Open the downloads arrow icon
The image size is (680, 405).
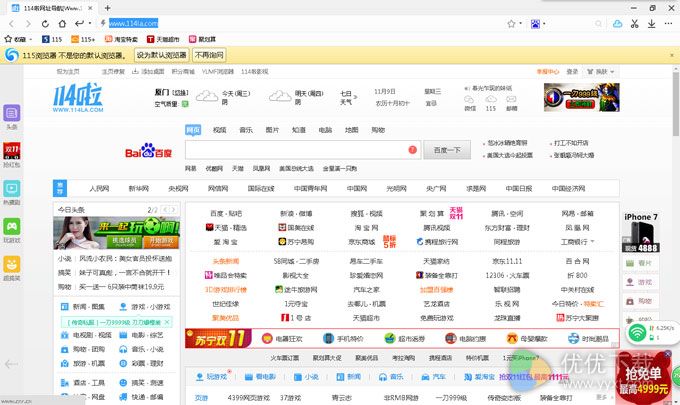(x=651, y=24)
